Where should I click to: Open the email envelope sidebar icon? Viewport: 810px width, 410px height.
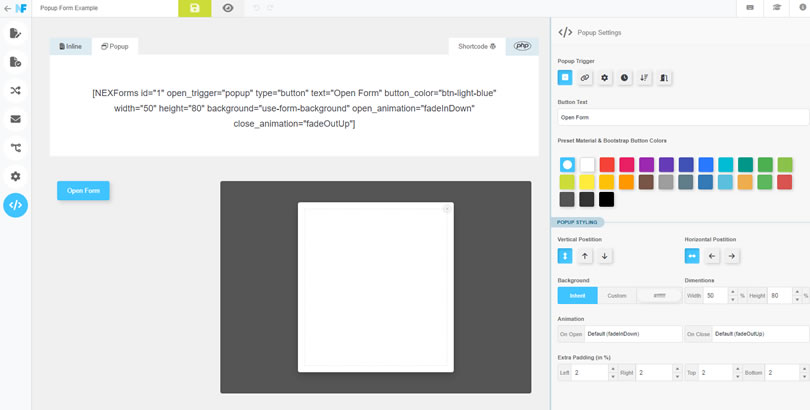click(x=15, y=119)
